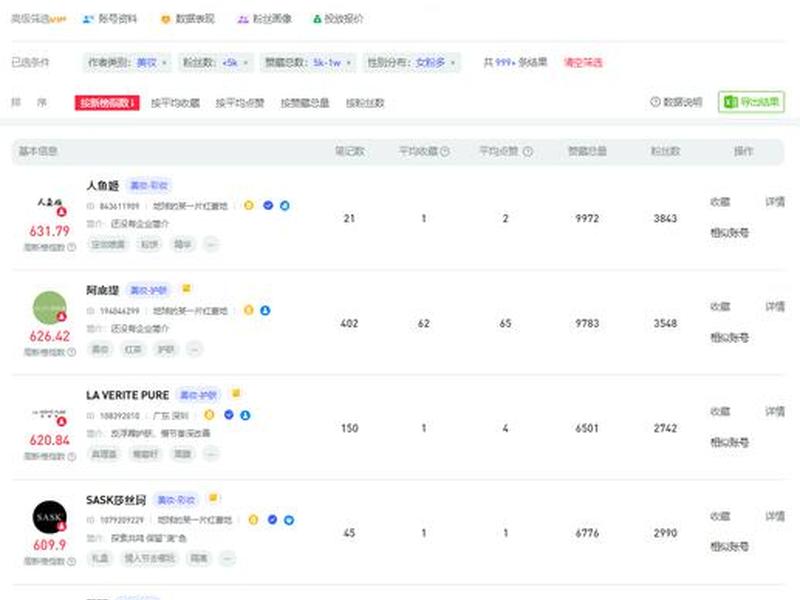Open the 账号资料 filter tab

(x=110, y=19)
